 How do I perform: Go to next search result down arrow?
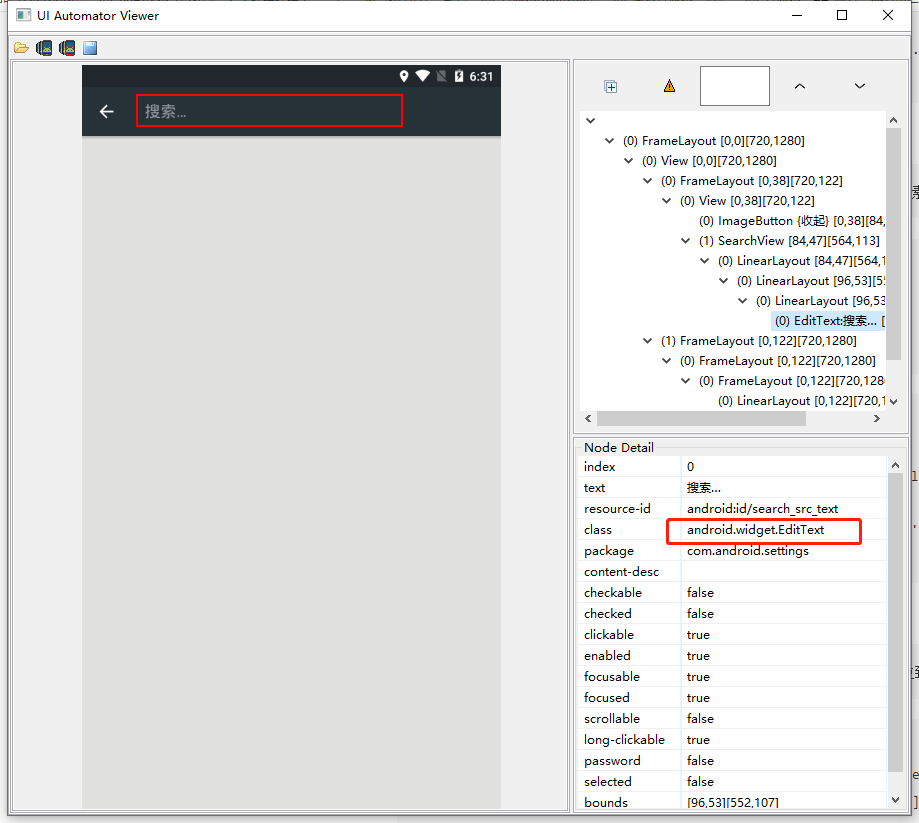(859, 86)
